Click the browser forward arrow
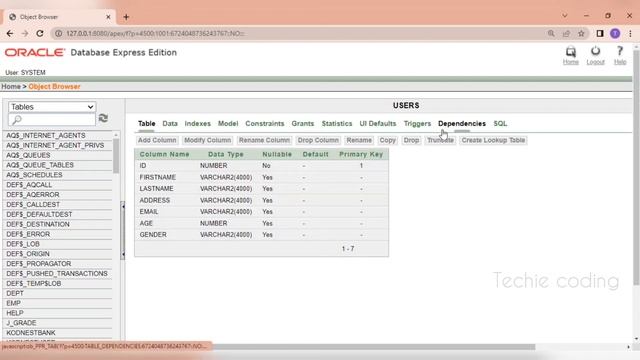The height and width of the screenshot is (360, 640). (x=25, y=33)
